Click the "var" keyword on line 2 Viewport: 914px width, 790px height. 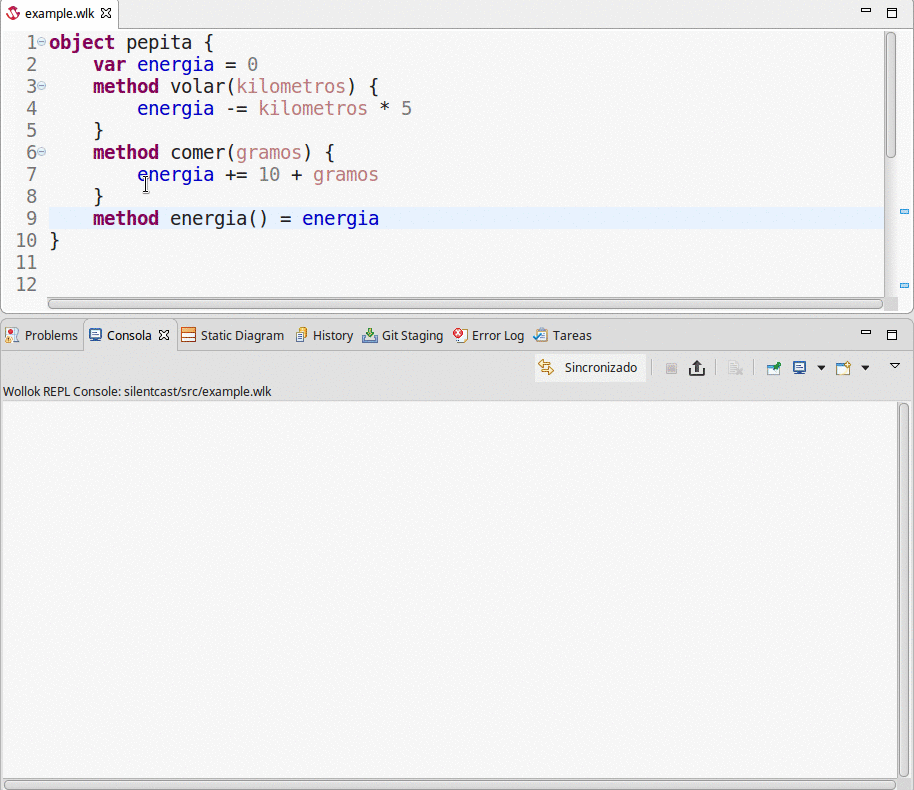pyautogui.click(x=110, y=65)
